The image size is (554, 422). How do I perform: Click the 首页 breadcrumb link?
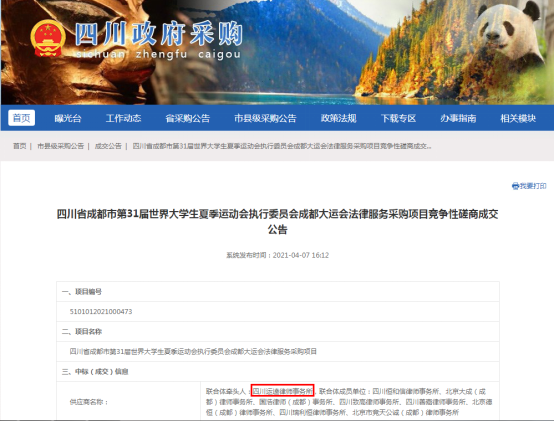(x=20, y=146)
